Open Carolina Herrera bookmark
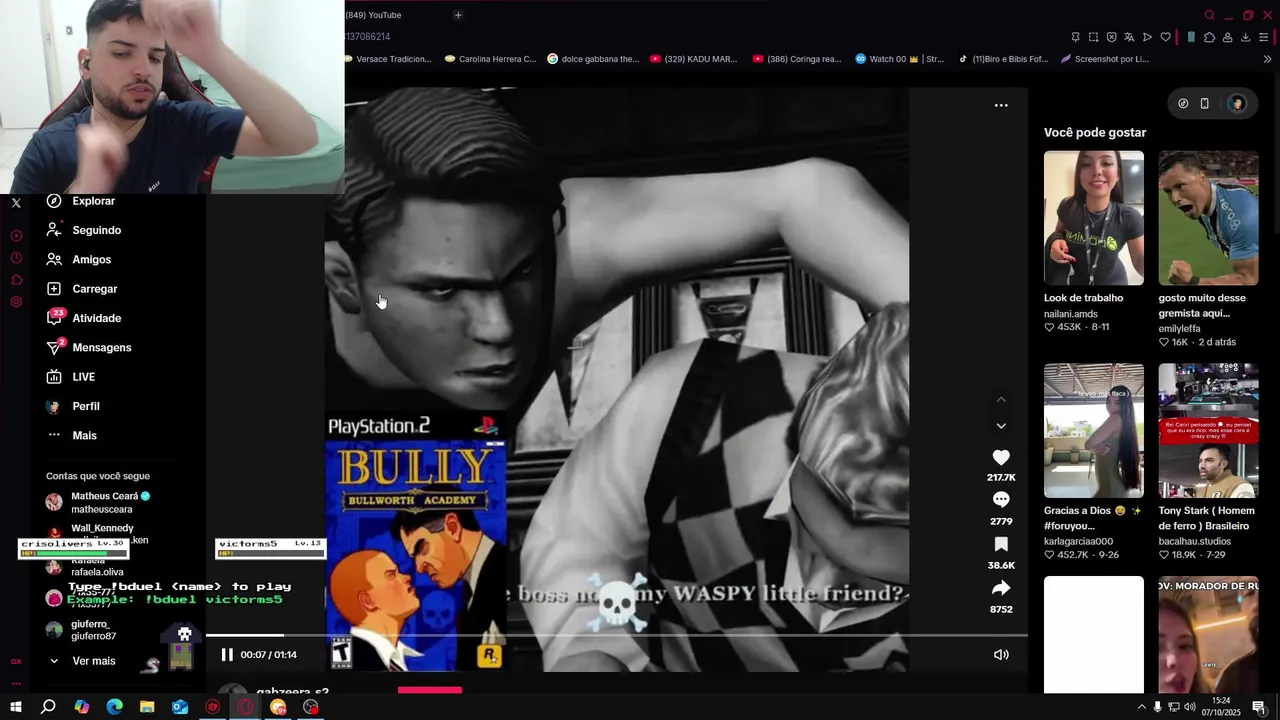1280x720 pixels. coord(490,59)
